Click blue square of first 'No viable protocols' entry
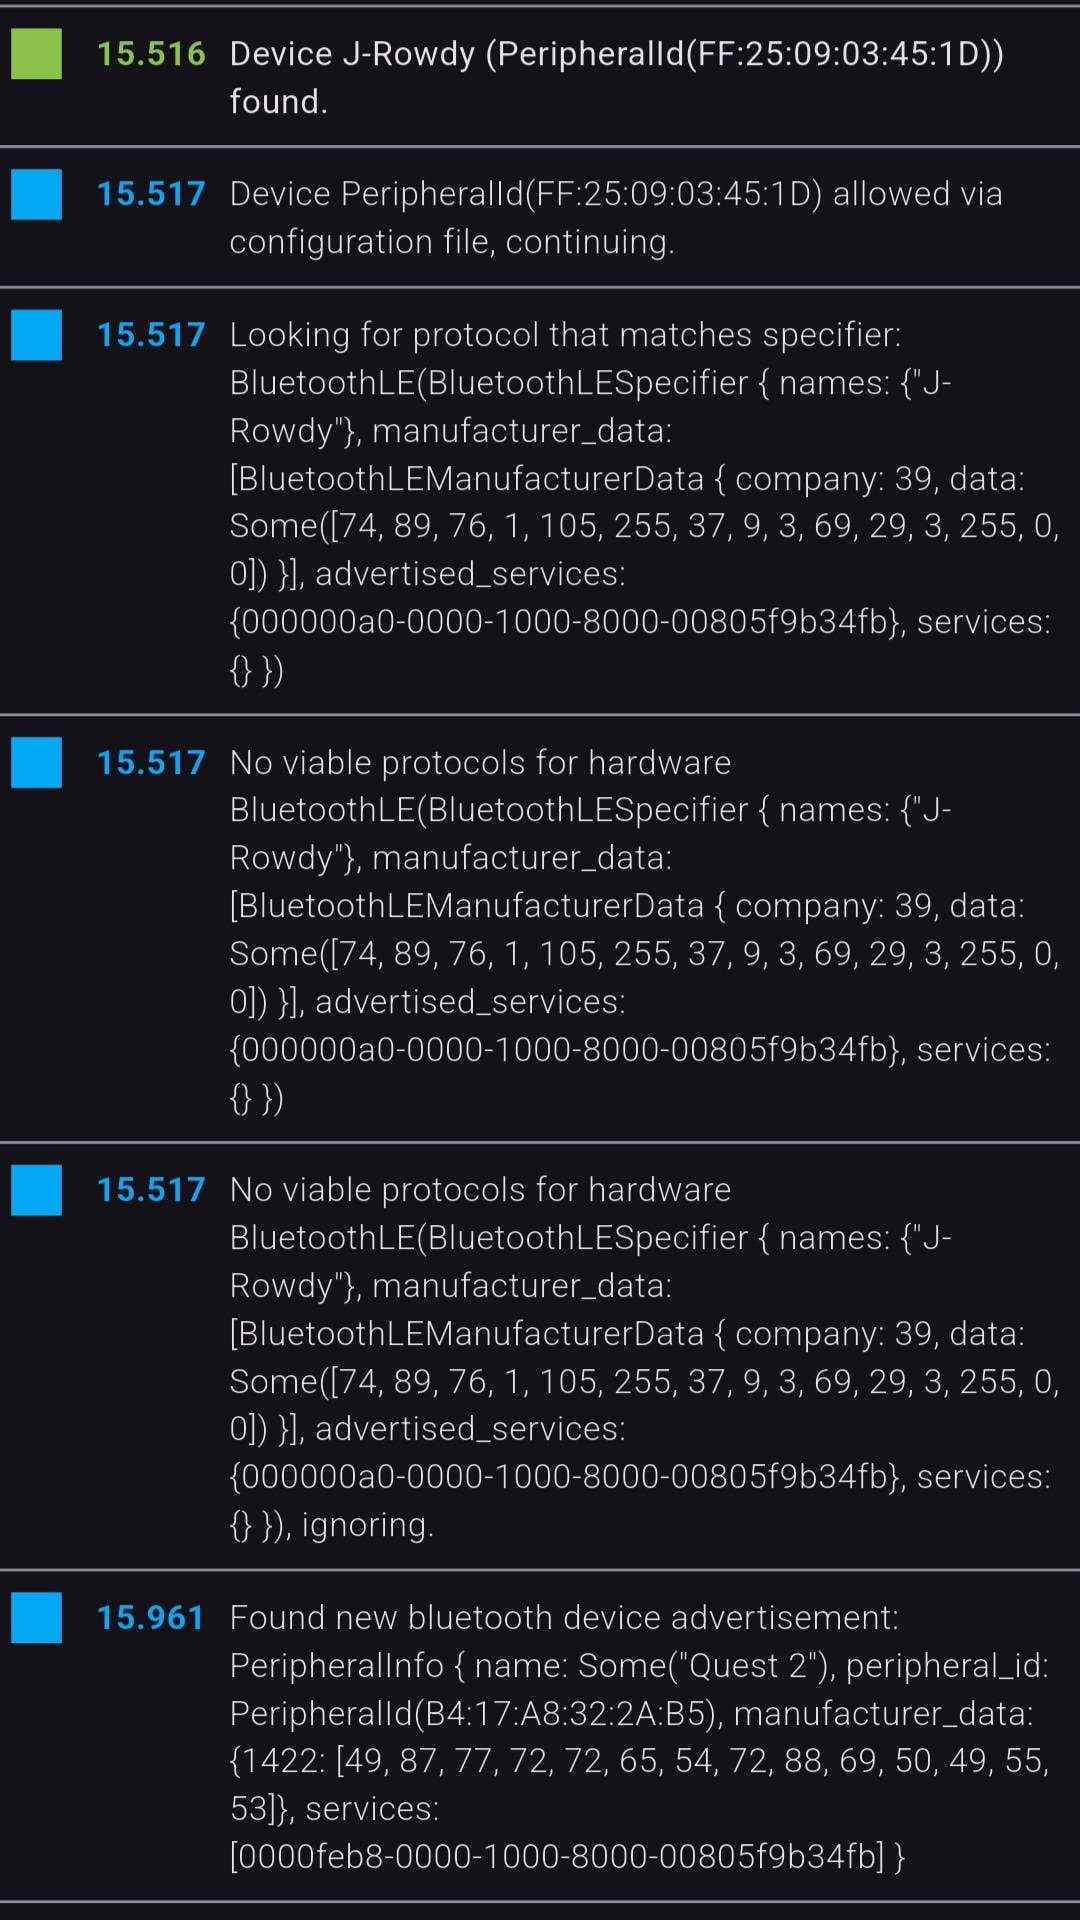The height and width of the screenshot is (1920, 1080). [x=36, y=762]
